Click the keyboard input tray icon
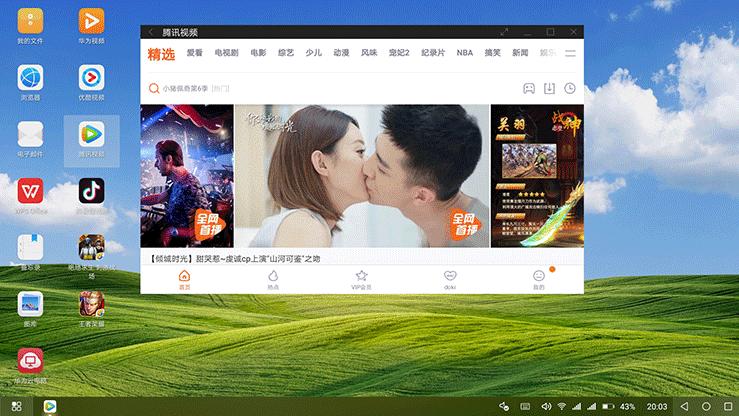This screenshot has width=739, height=416. coord(526,406)
